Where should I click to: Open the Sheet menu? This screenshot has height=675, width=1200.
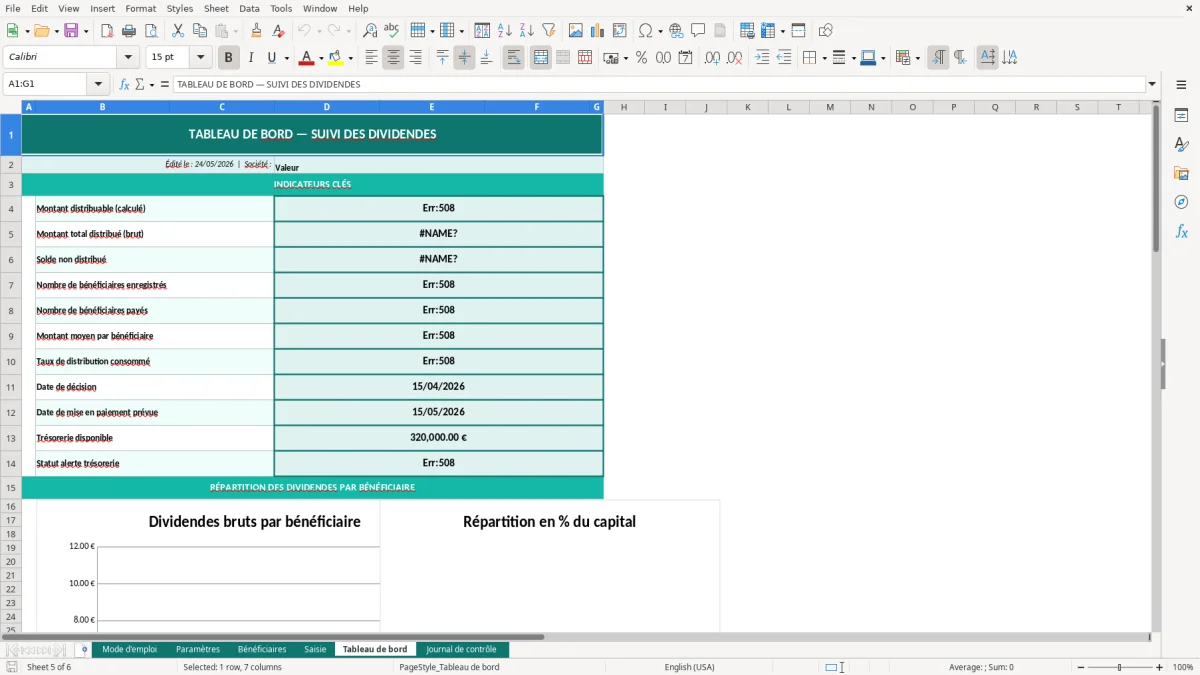point(216,8)
